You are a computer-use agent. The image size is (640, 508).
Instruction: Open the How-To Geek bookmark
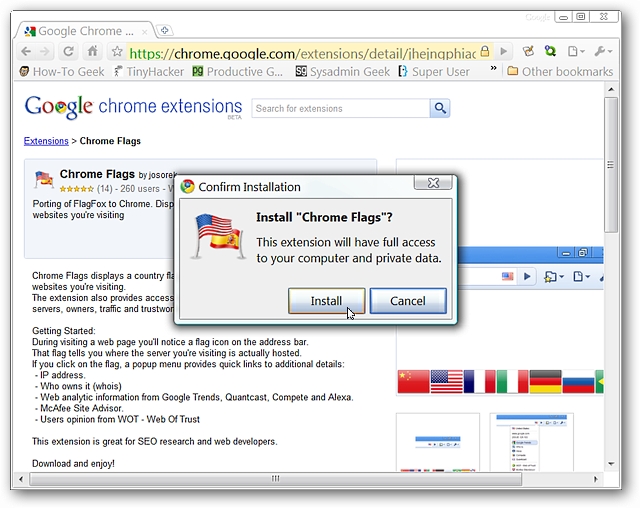click(x=61, y=71)
